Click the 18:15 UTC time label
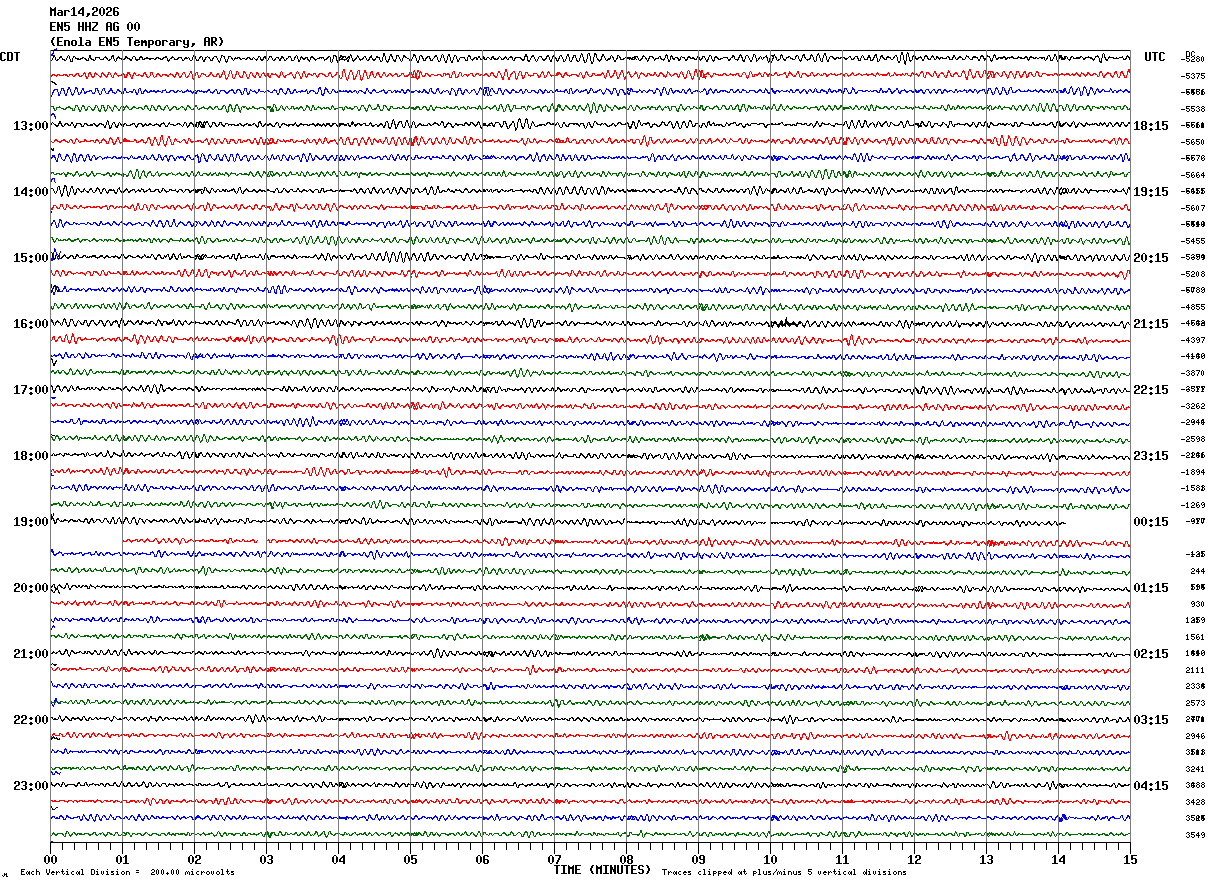 (x=1151, y=126)
